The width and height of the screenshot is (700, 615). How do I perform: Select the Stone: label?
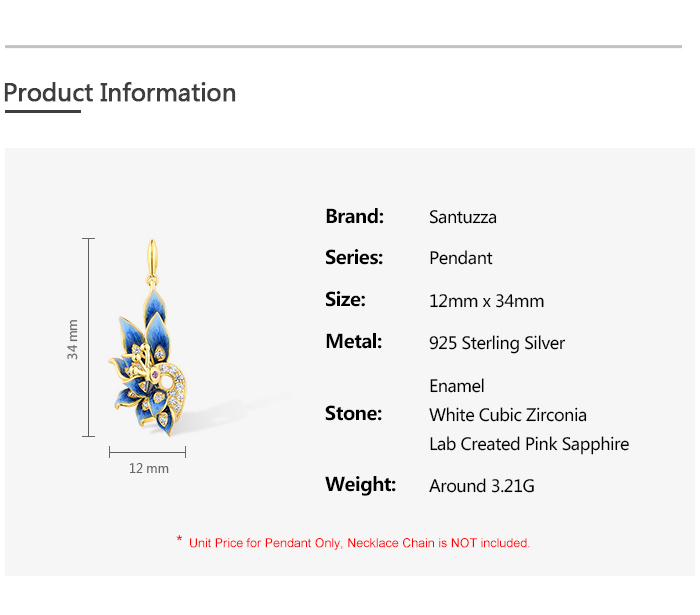tap(353, 413)
